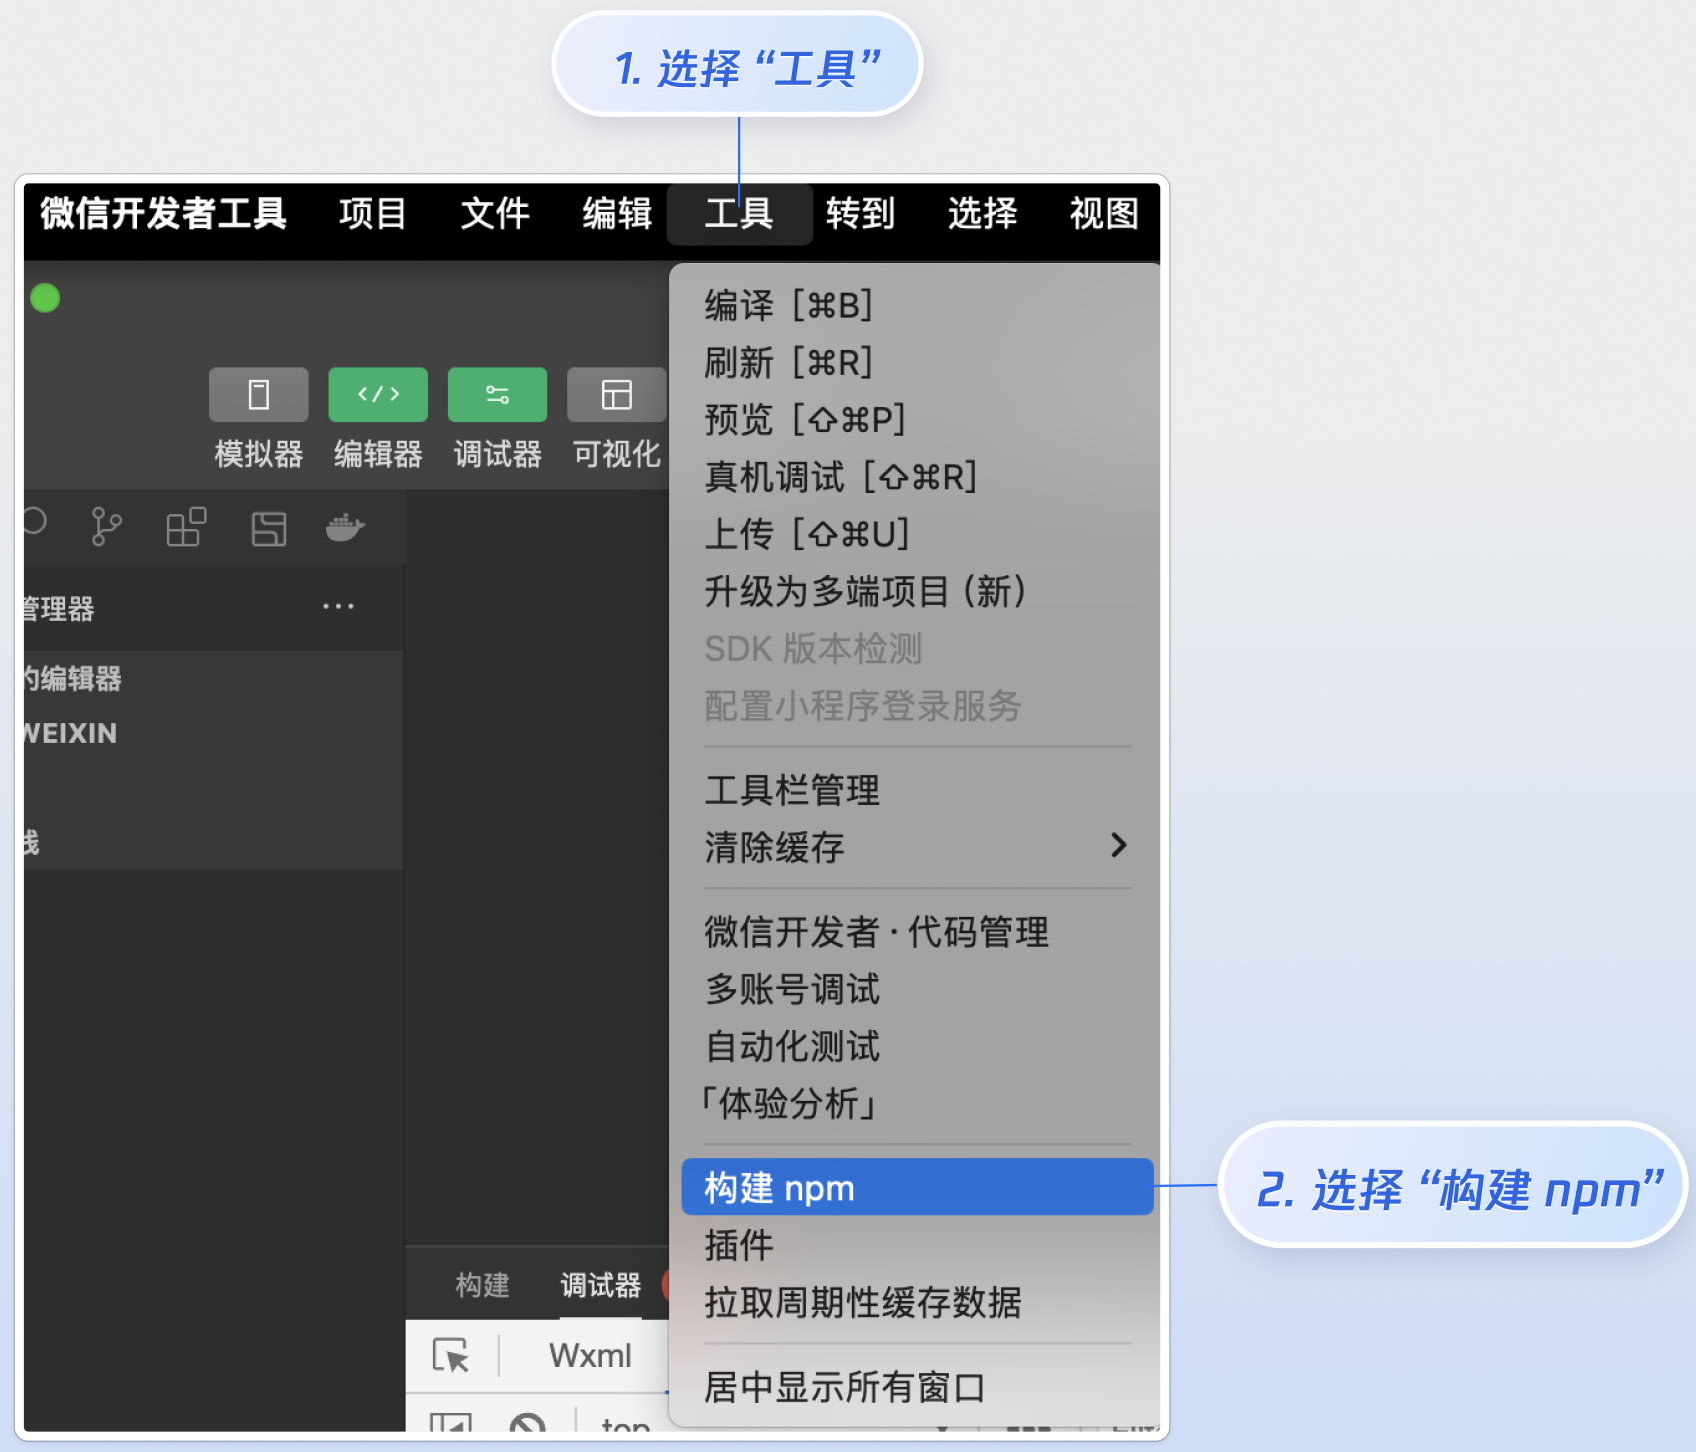
Task: Open the visualization (可视化) toolbar button
Action: pos(616,395)
